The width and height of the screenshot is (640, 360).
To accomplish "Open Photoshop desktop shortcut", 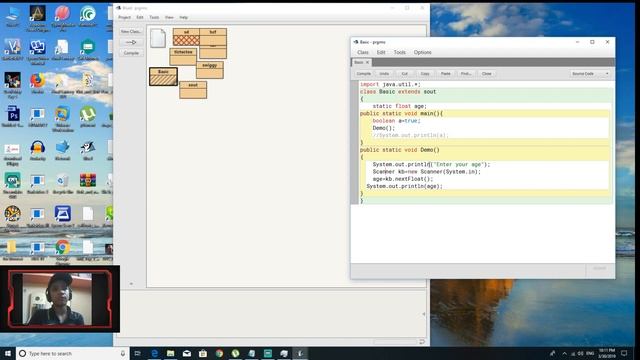I will 12,116.
